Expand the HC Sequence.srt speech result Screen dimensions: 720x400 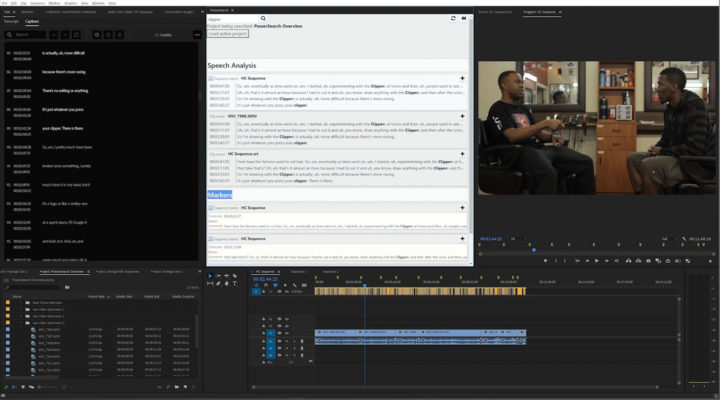tap(462, 154)
